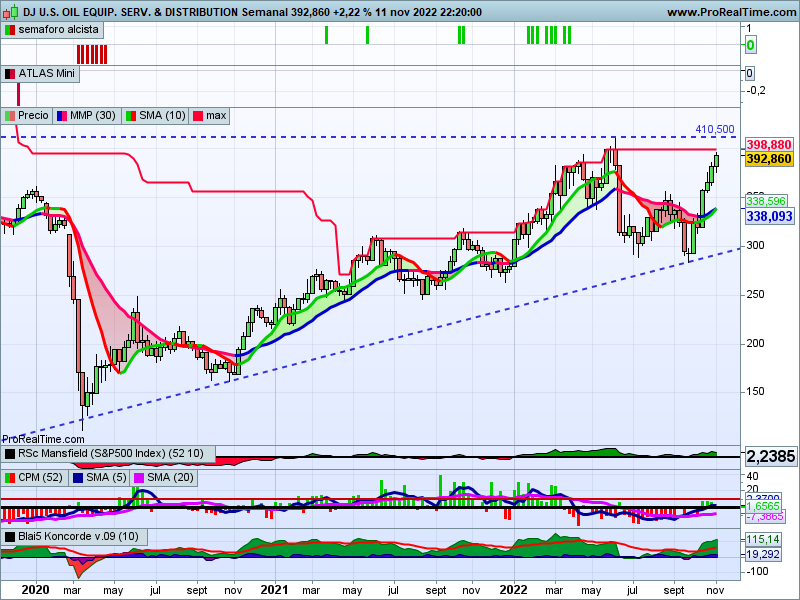Click the ATLAS Mini color icon
This screenshot has width=800, height=600.
tap(10, 74)
